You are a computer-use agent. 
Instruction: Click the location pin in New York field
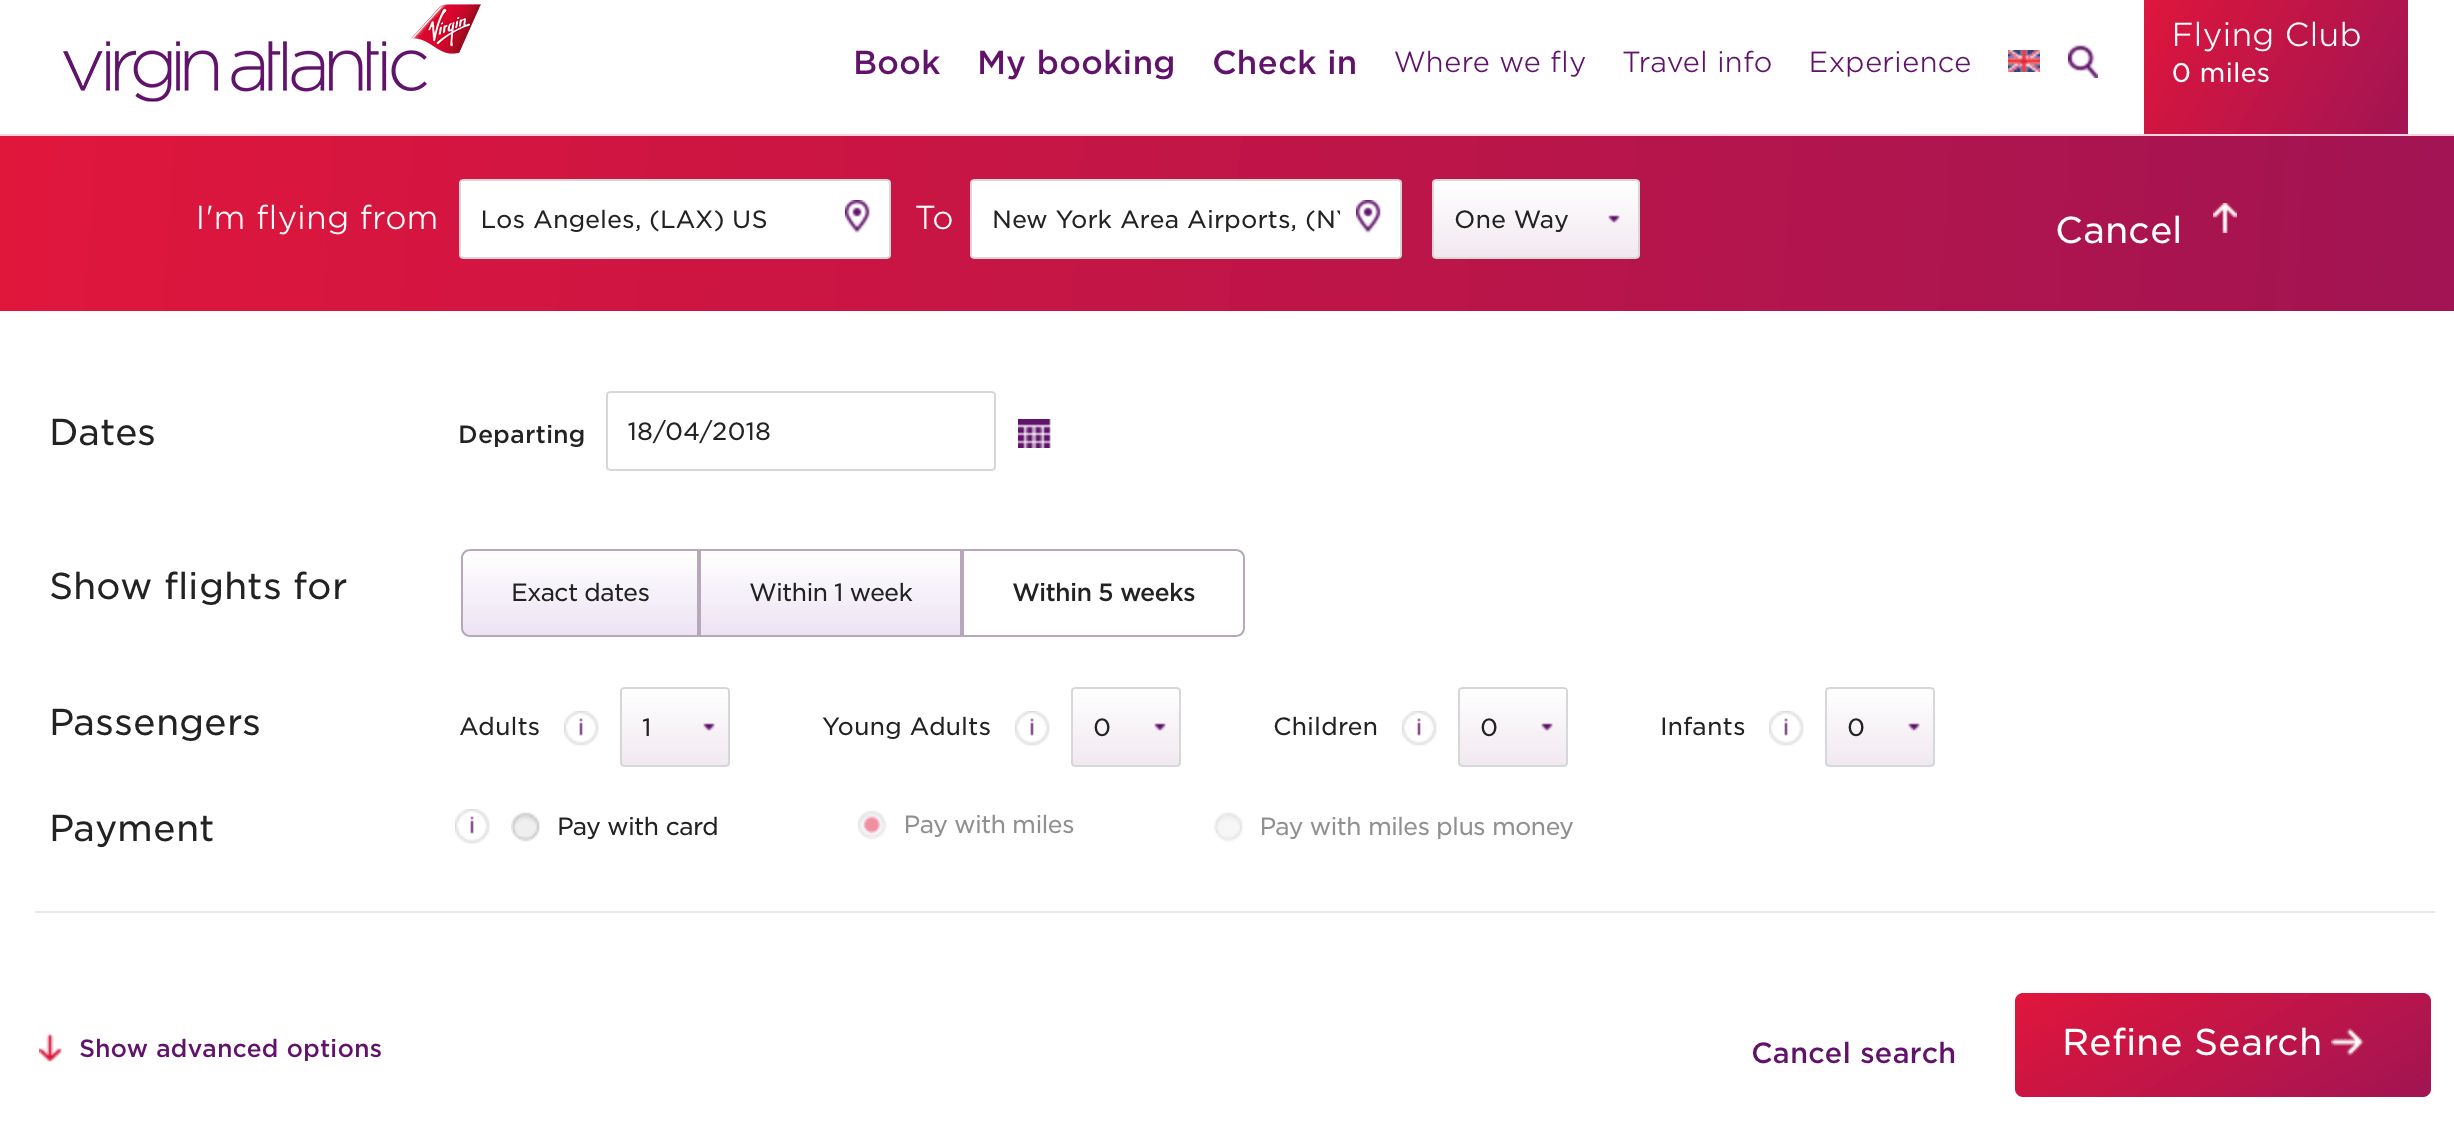coord(1368,216)
